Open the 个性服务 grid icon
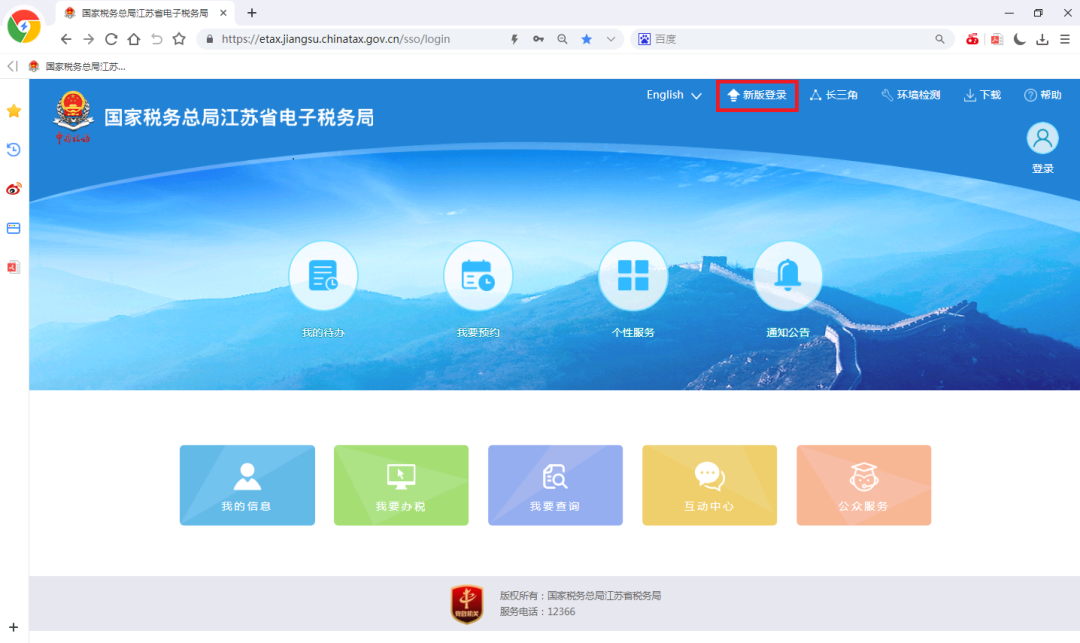Screen dimensions: 1080x643 [633, 276]
